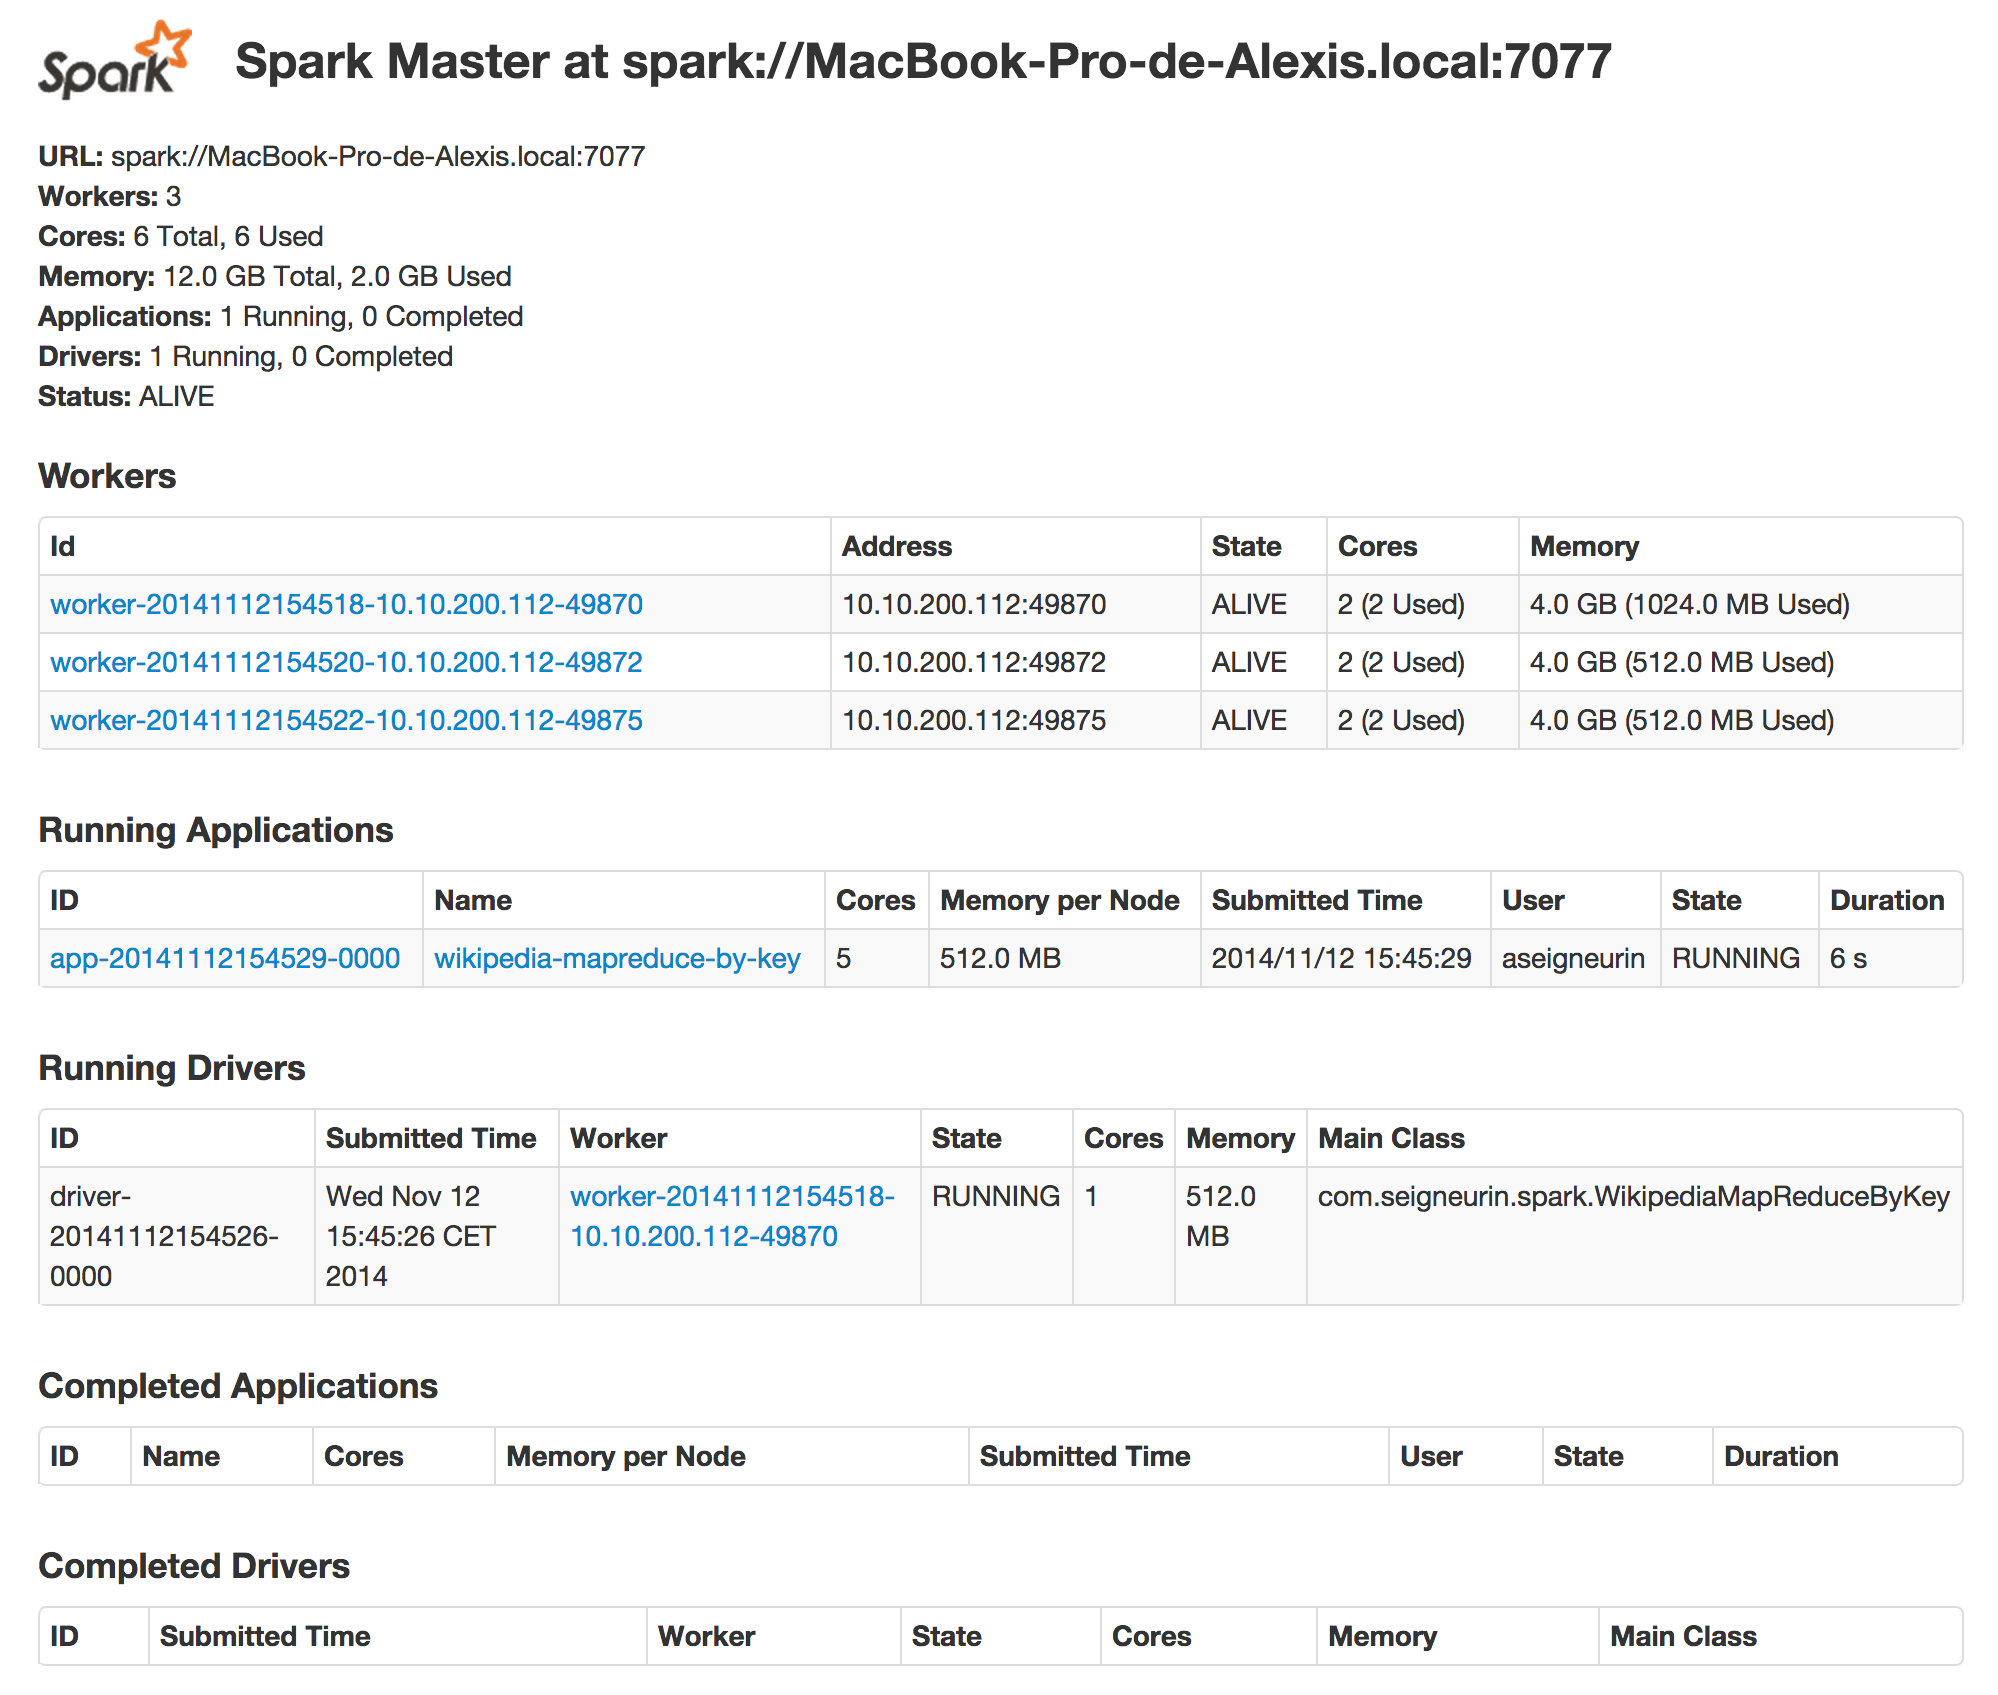Click the Workers table Memory column header
Screen dimensions: 1998x1695
[1584, 546]
